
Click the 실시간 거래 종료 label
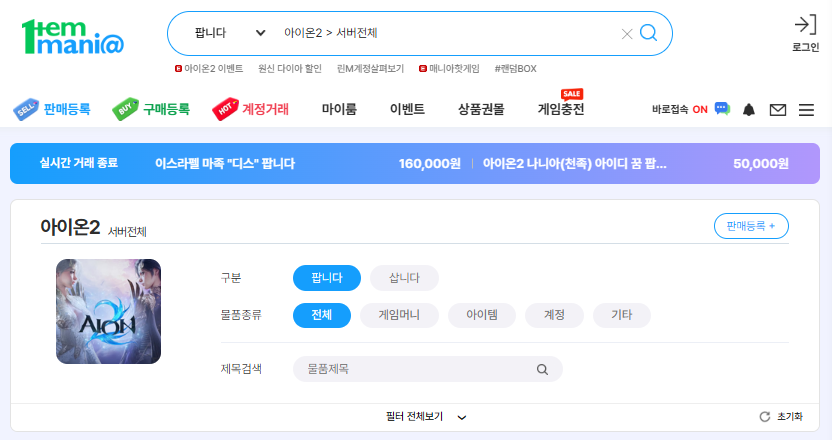tap(79, 163)
